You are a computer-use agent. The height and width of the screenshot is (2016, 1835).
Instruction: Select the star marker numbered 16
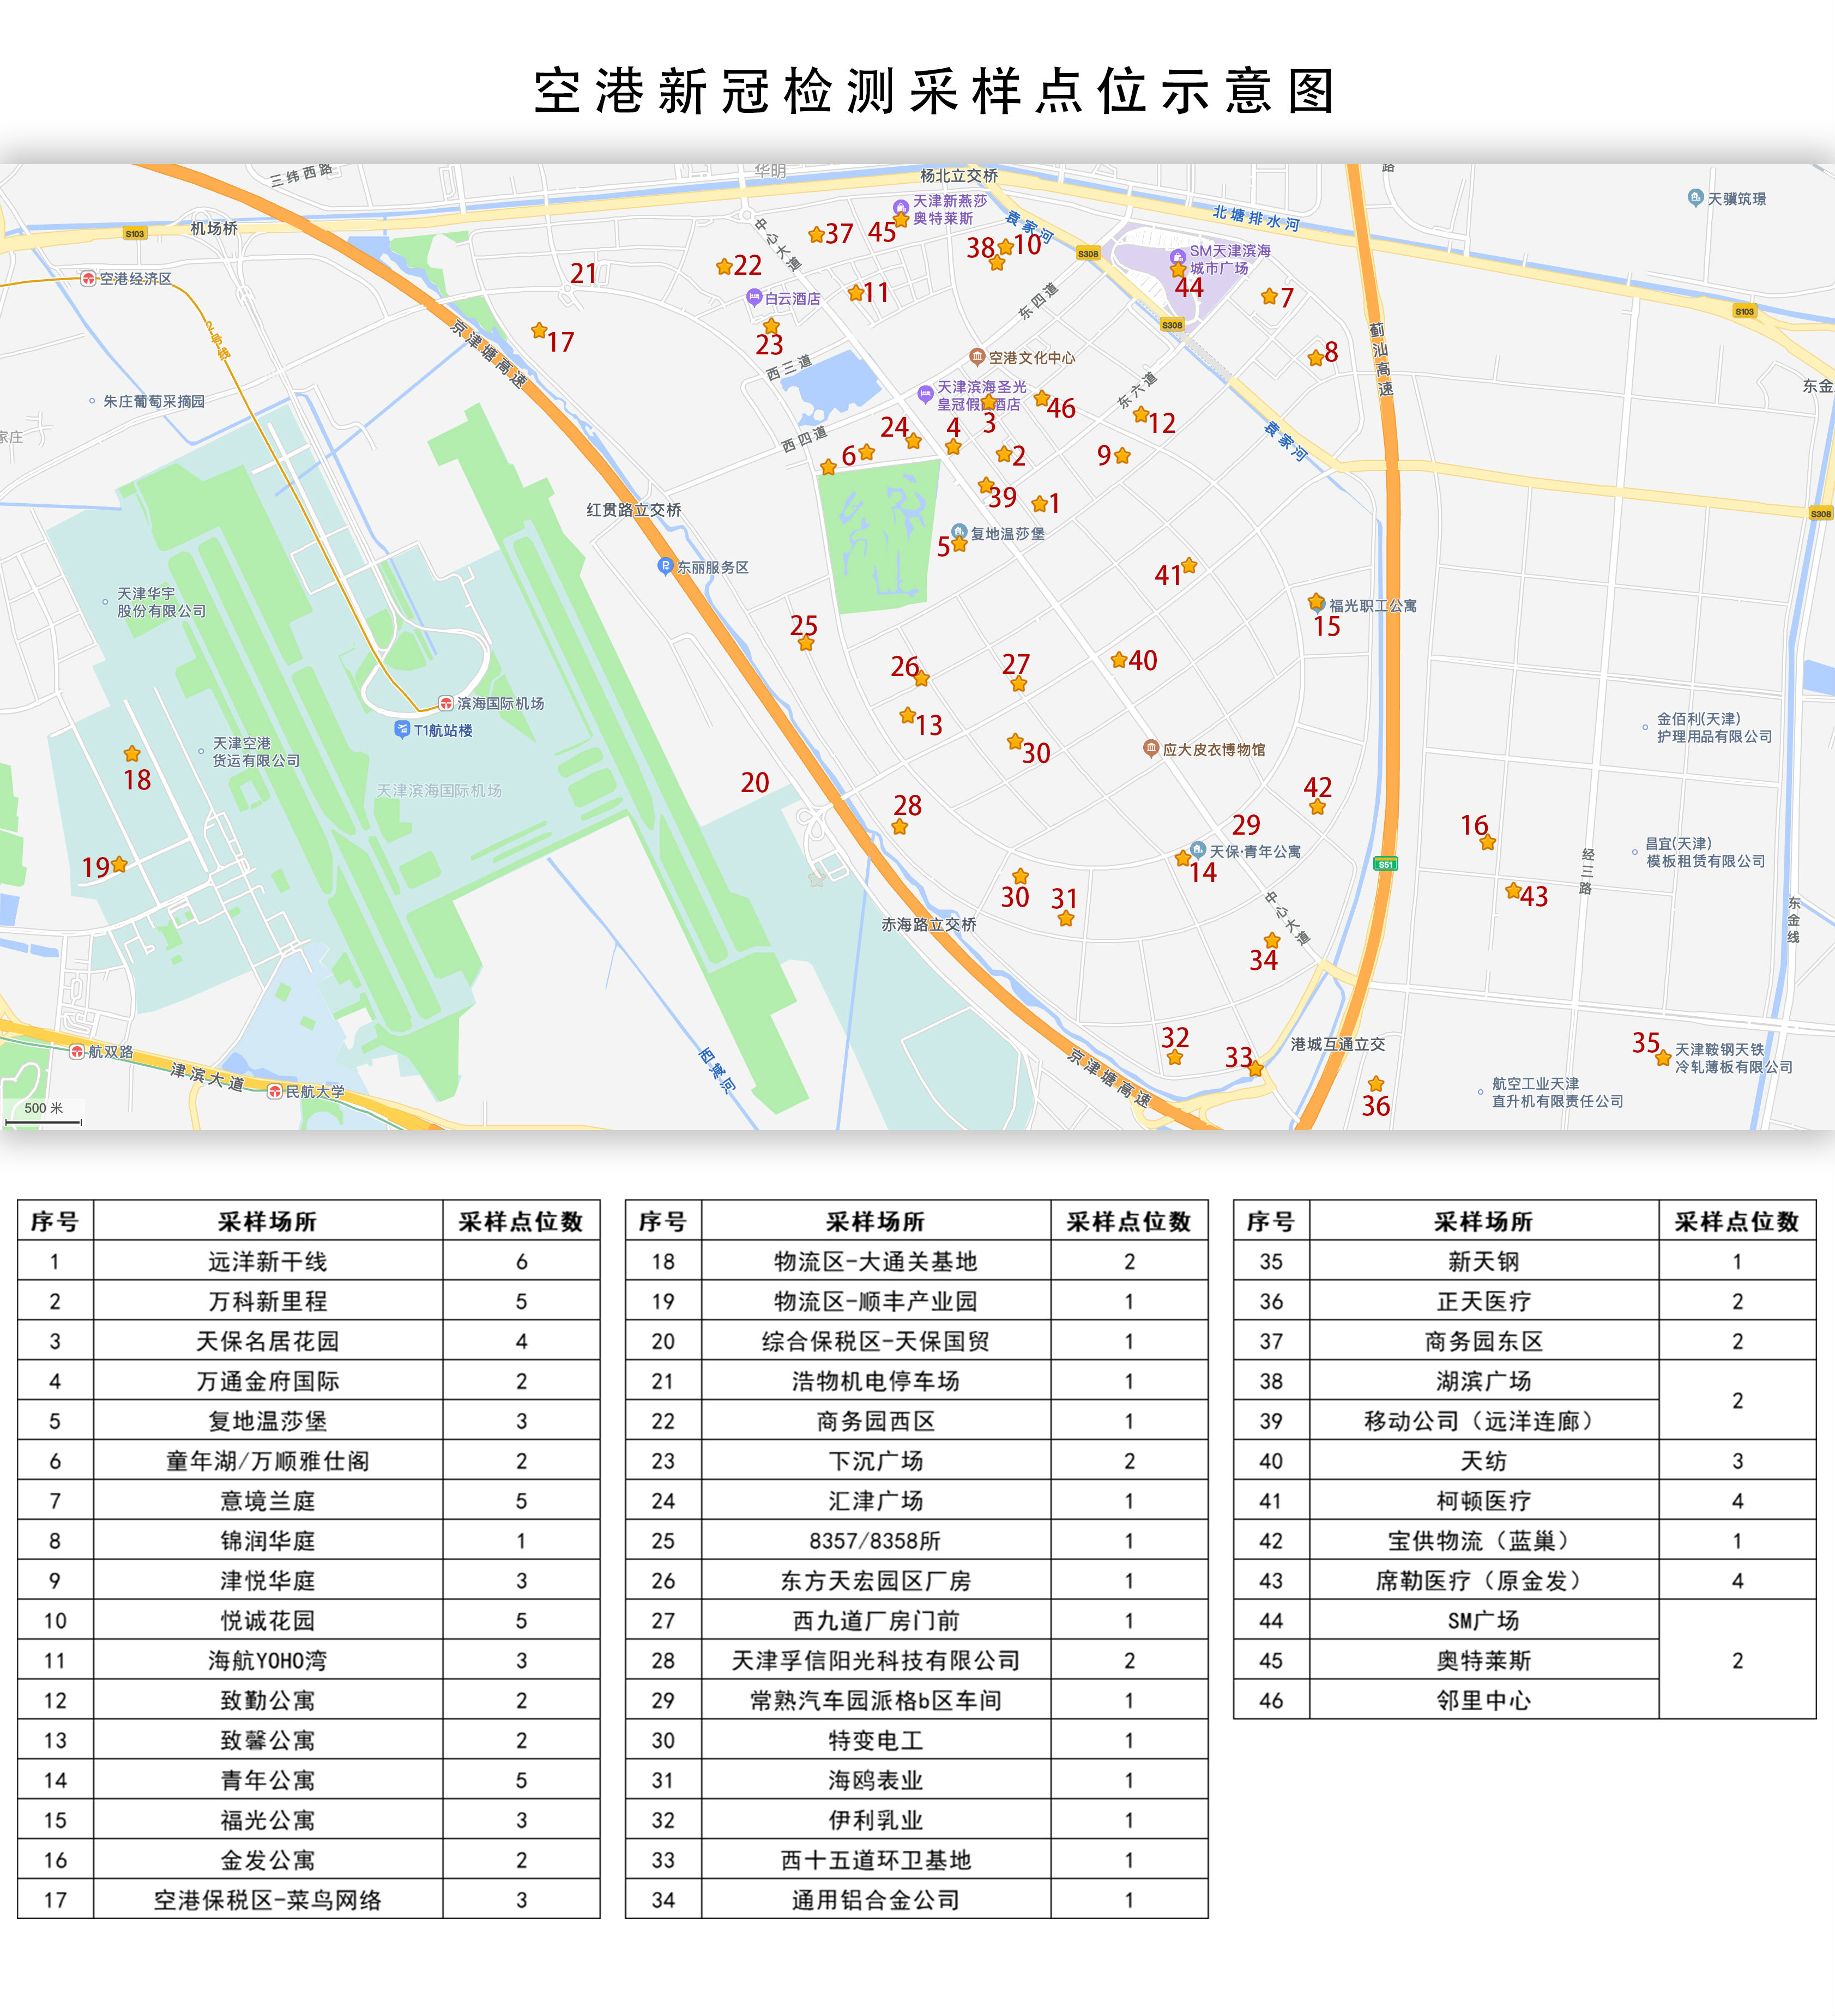(x=1488, y=842)
